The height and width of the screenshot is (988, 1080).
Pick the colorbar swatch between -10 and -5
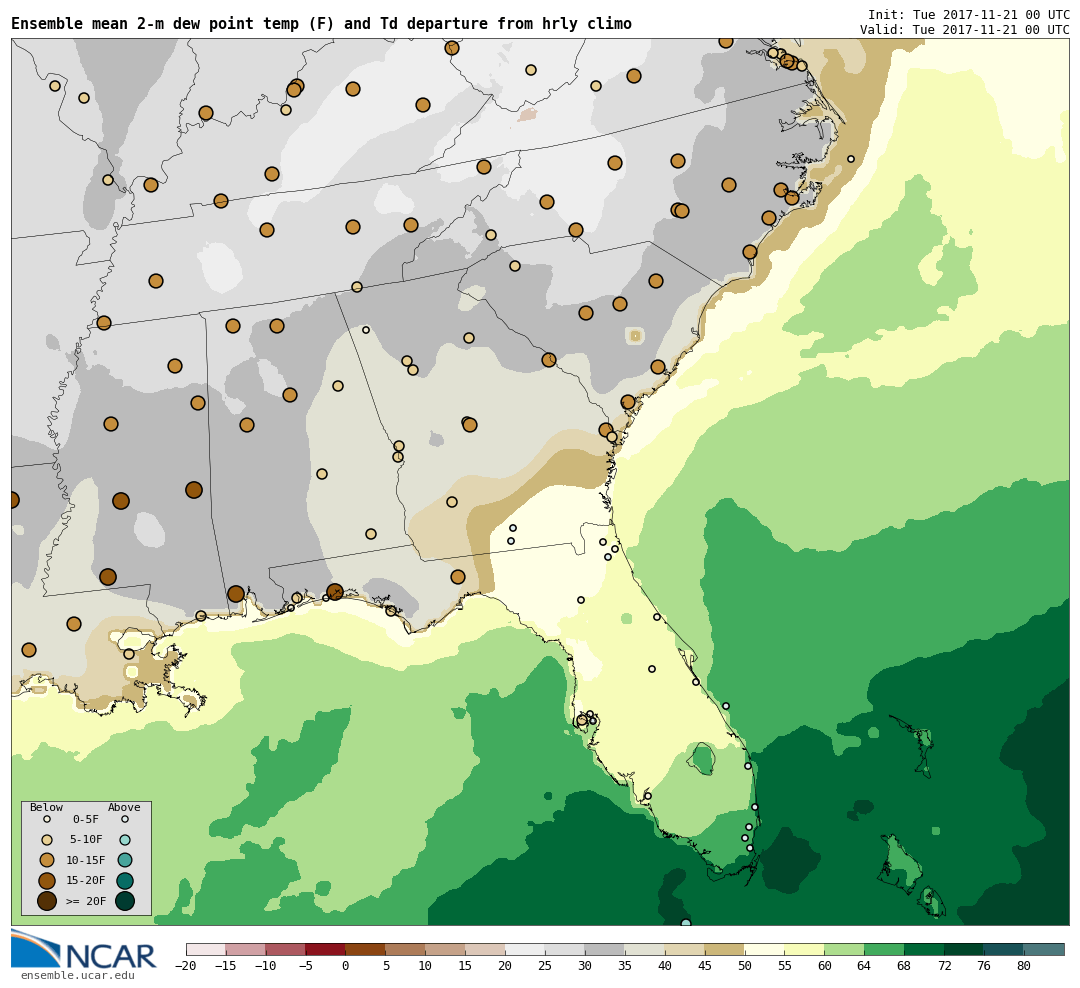click(x=286, y=949)
